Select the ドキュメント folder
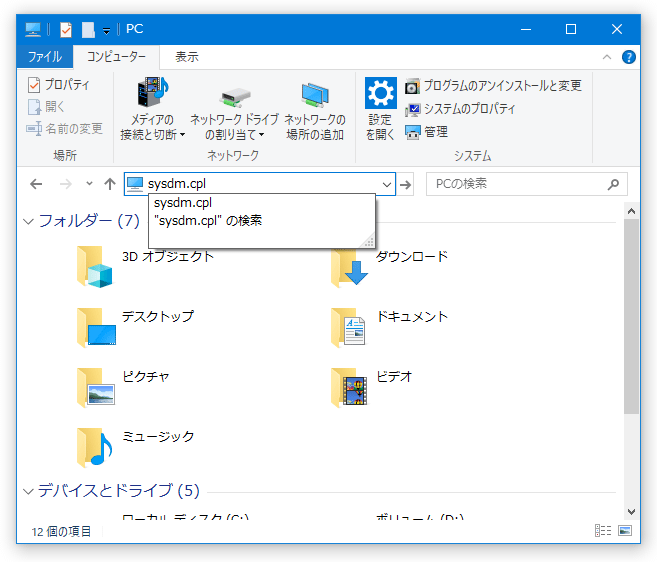Screen dimensions: 657x562 390,327
